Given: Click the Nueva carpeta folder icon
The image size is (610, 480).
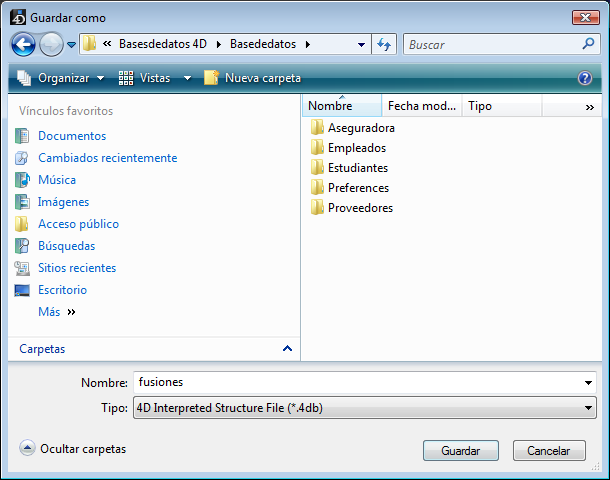Looking at the screenshot, I should pyautogui.click(x=211, y=78).
